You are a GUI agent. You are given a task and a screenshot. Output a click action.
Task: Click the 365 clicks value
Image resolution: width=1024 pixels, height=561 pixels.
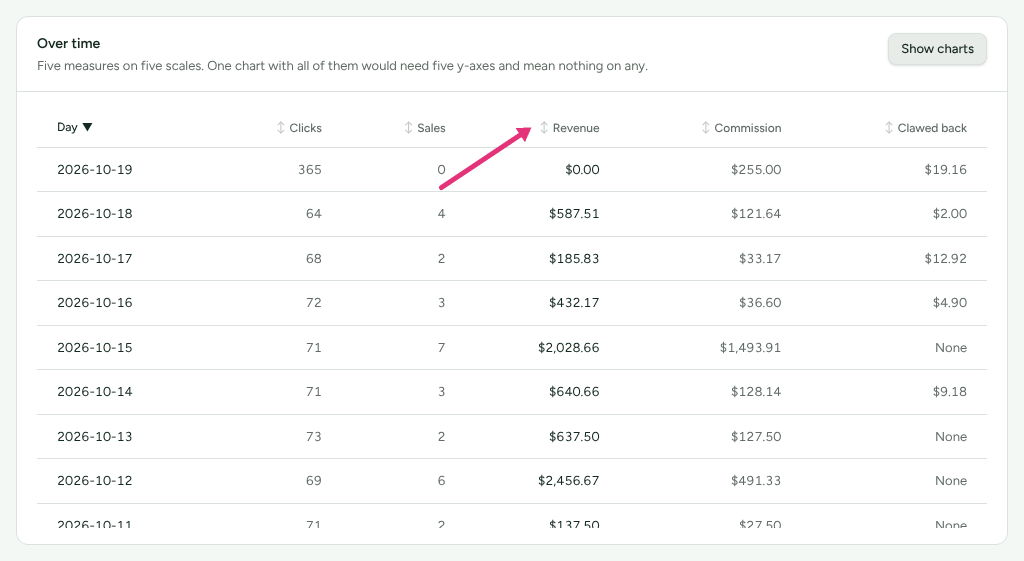310,170
